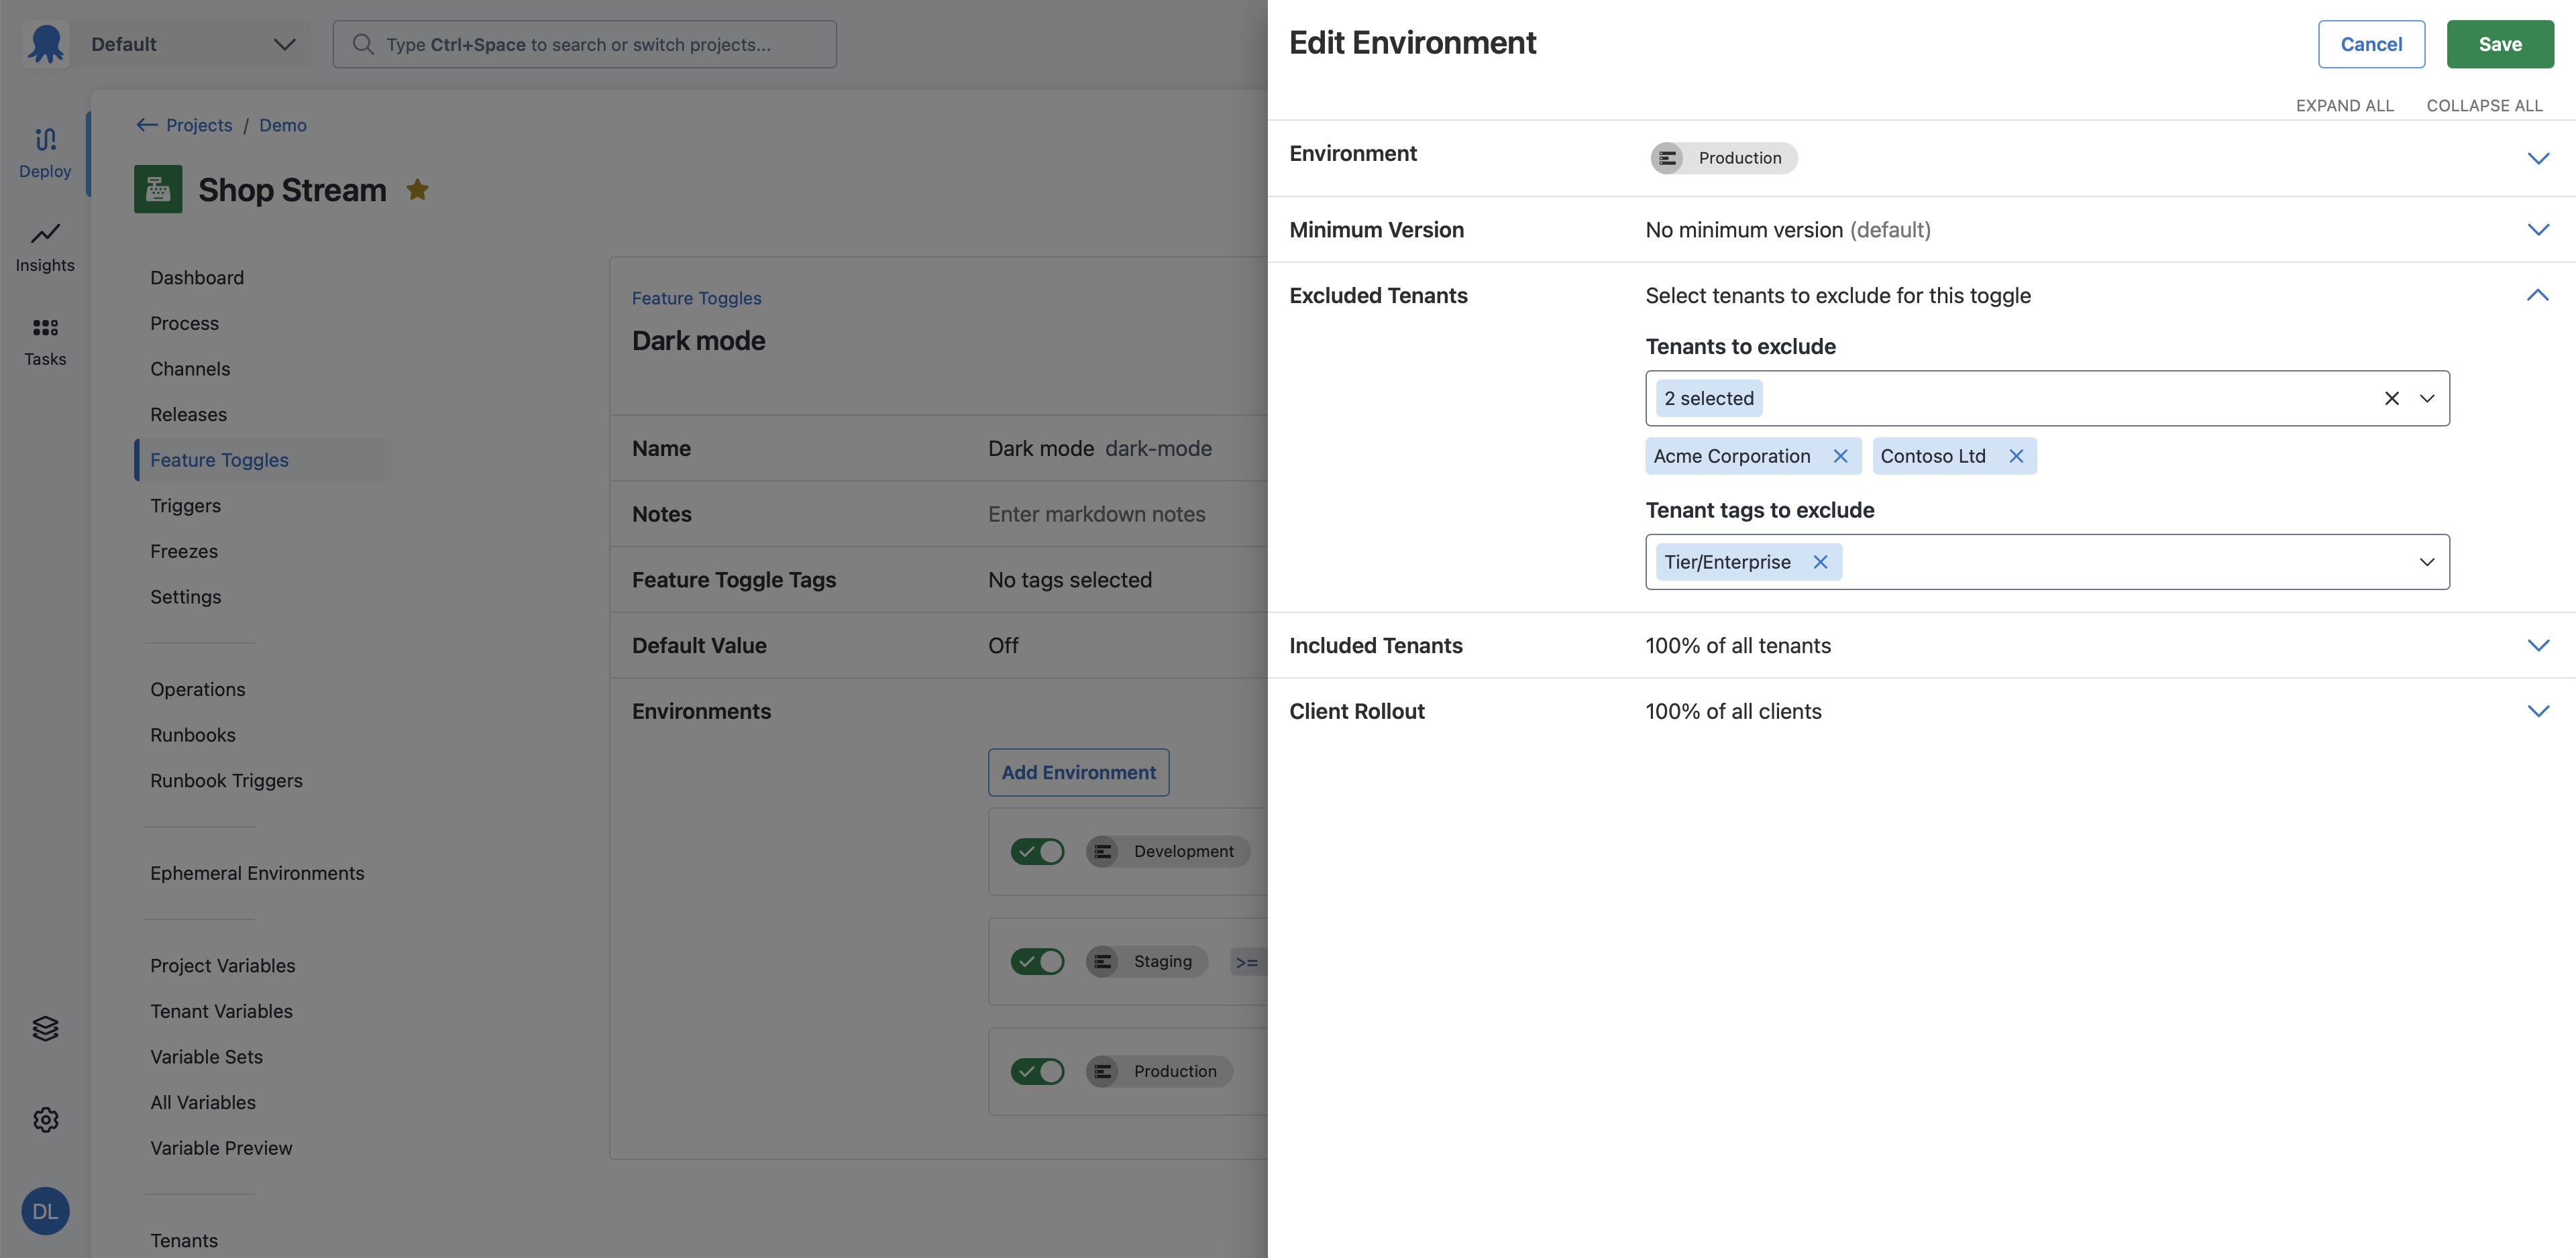Open Runbook Triggers menu item
The height and width of the screenshot is (1258, 2576).
pyautogui.click(x=226, y=780)
